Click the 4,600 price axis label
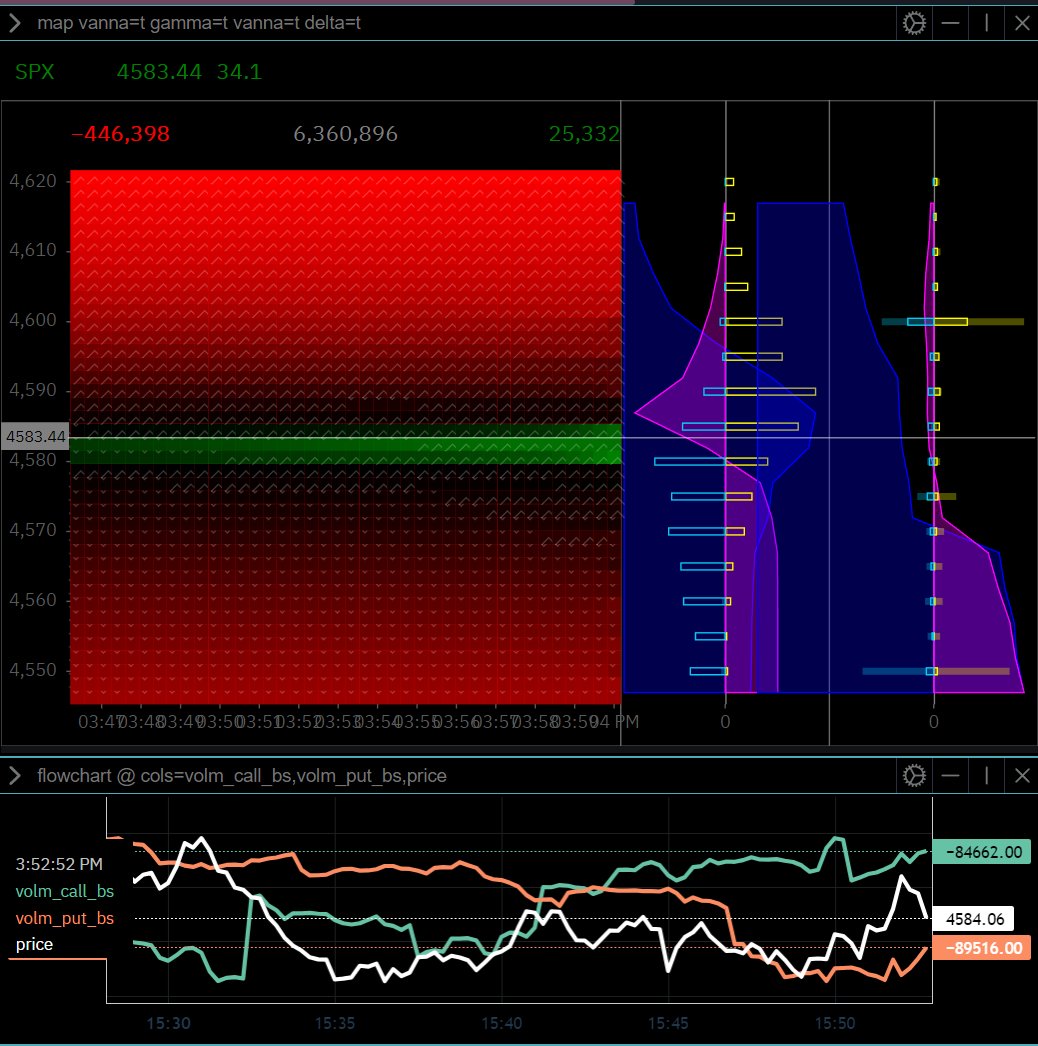Viewport: 1038px width, 1046px height. coord(33,320)
